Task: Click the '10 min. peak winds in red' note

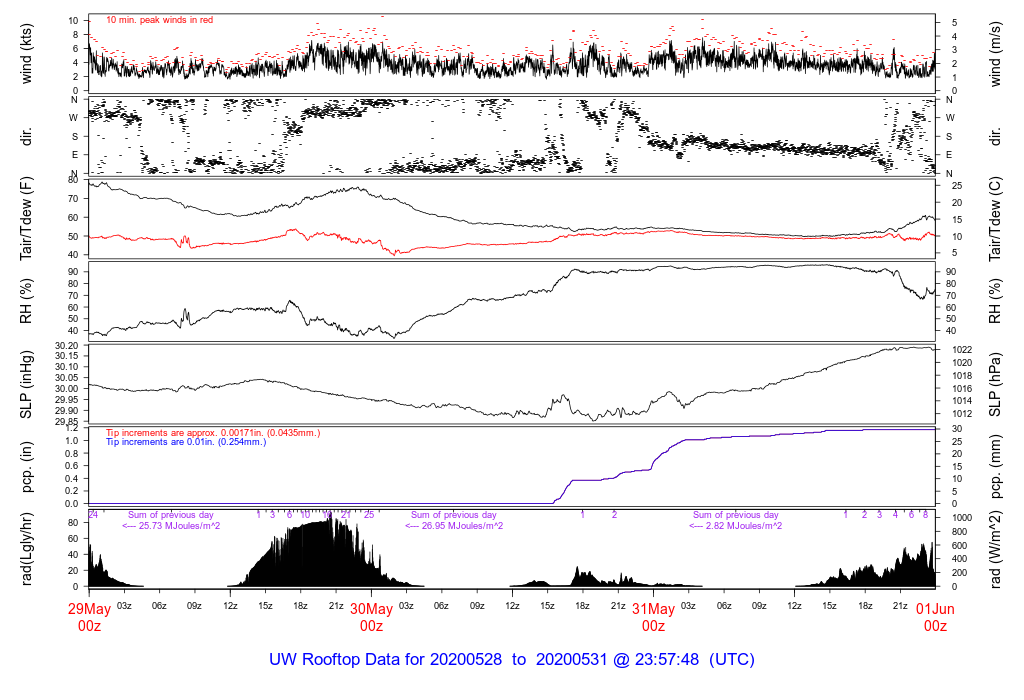Action: pos(159,20)
